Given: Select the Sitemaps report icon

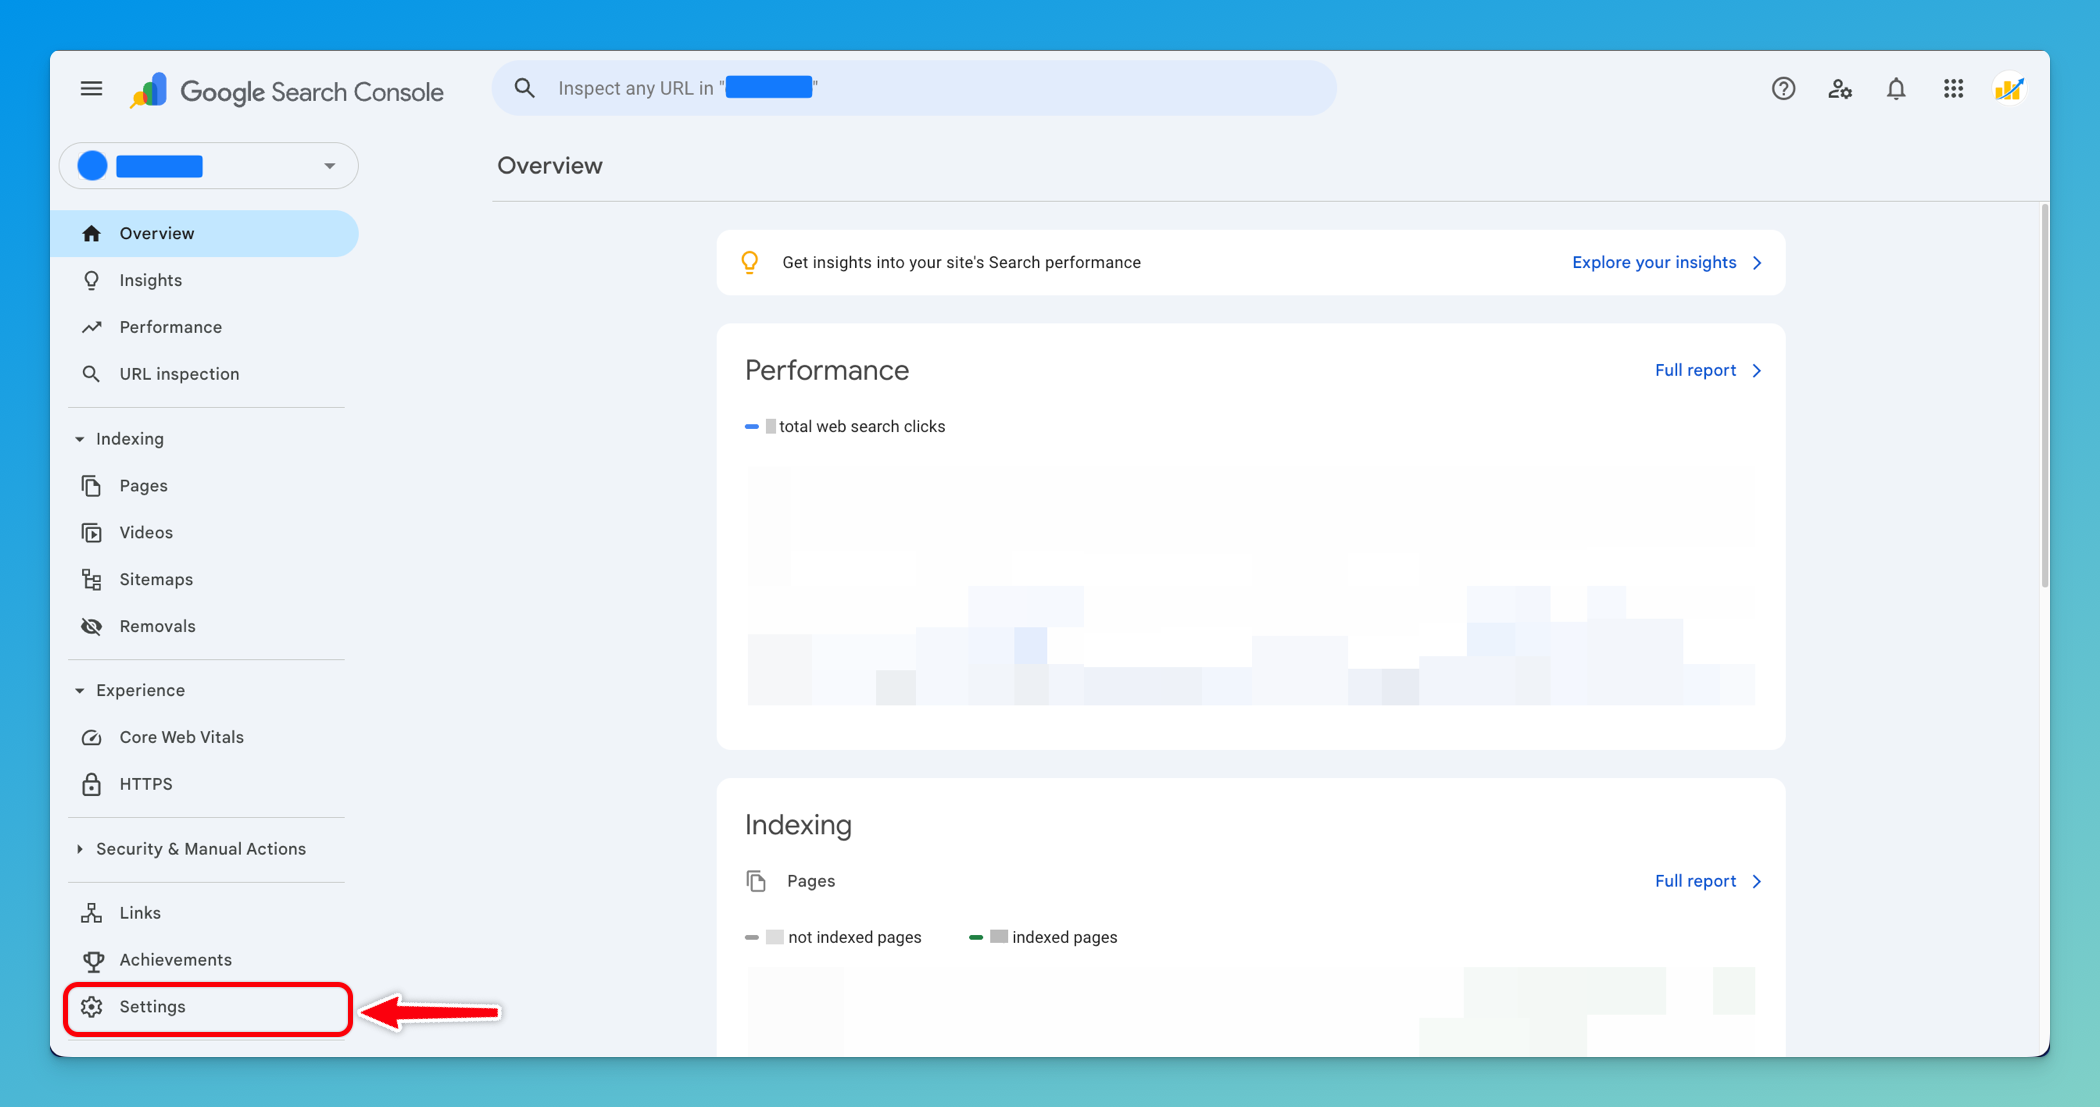Looking at the screenshot, I should (x=91, y=579).
